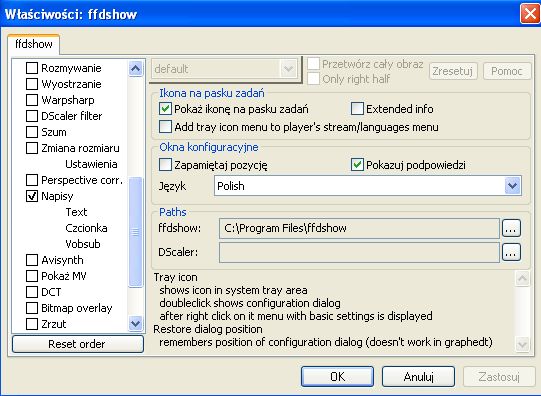
Task: Open Ustawienia under Zmiana rozmiaru
Action: click(x=91, y=164)
